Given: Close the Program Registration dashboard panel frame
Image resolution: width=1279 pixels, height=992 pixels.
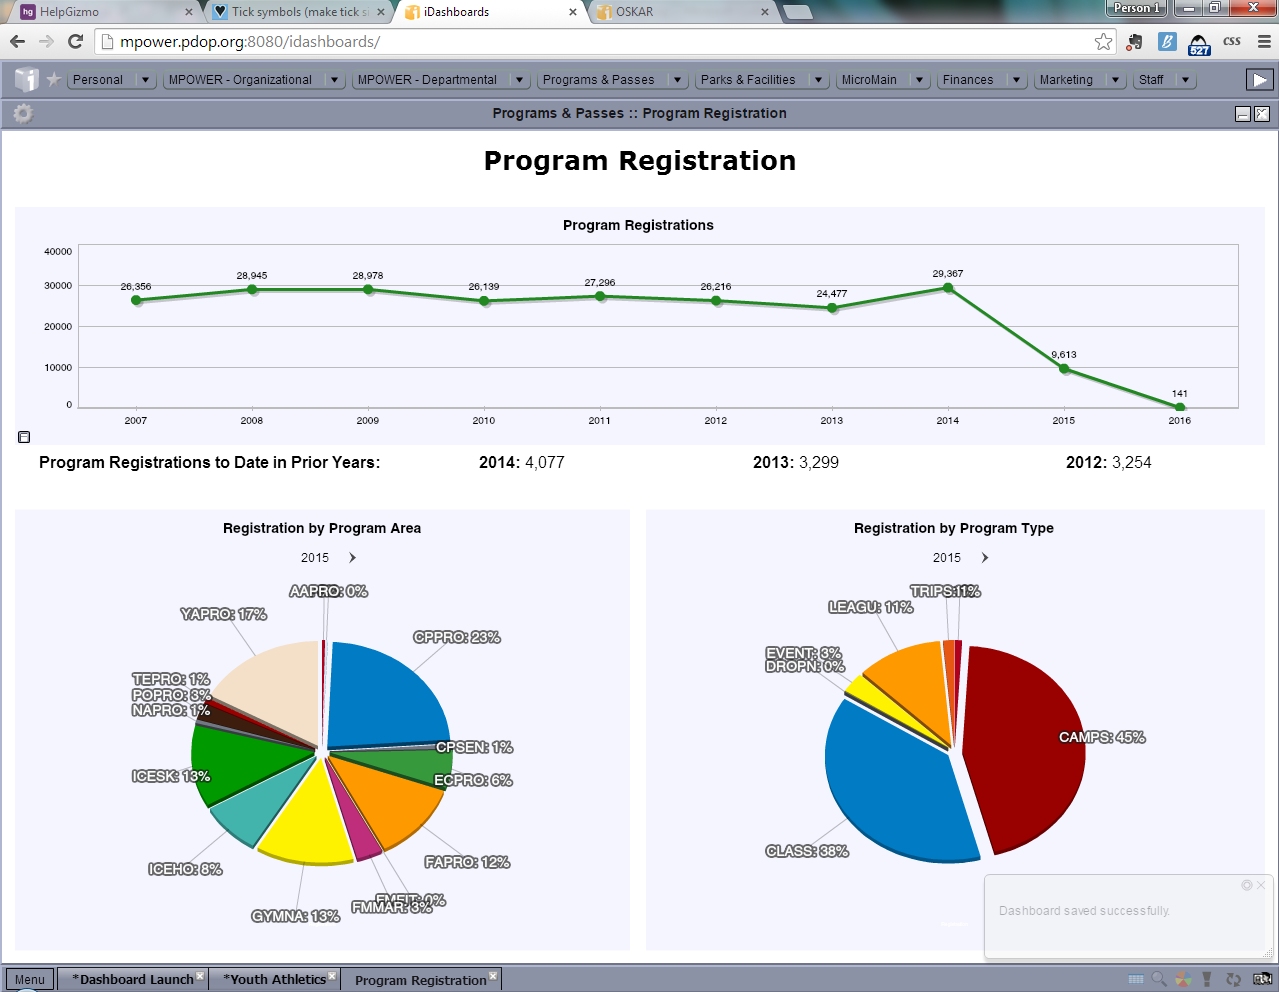Looking at the screenshot, I should [x=1262, y=114].
